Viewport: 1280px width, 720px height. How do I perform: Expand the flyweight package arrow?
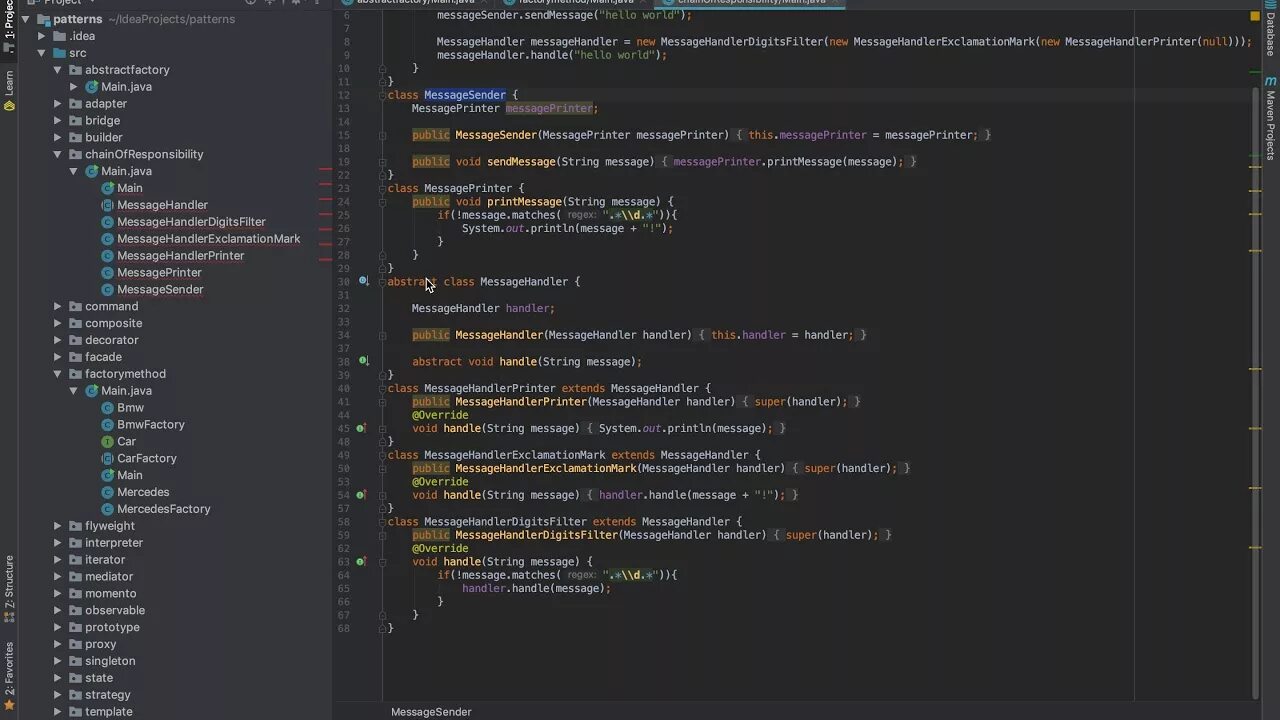click(58, 526)
